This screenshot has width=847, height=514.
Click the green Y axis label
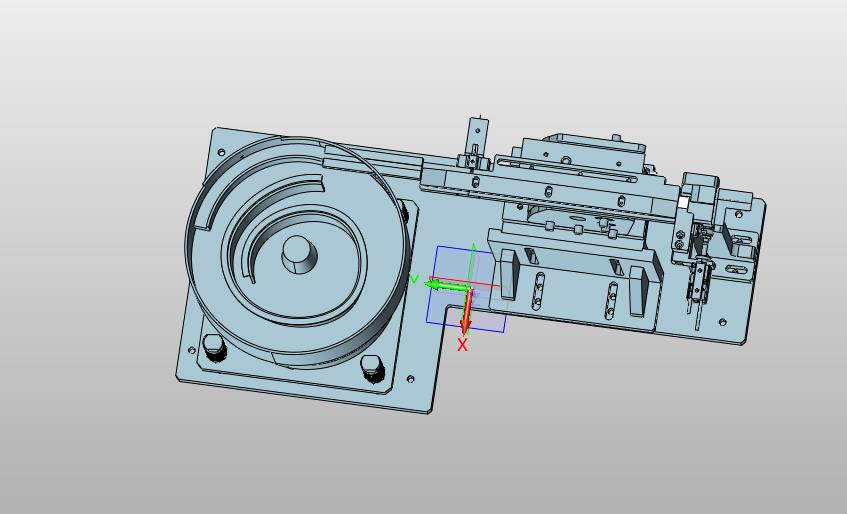(414, 279)
